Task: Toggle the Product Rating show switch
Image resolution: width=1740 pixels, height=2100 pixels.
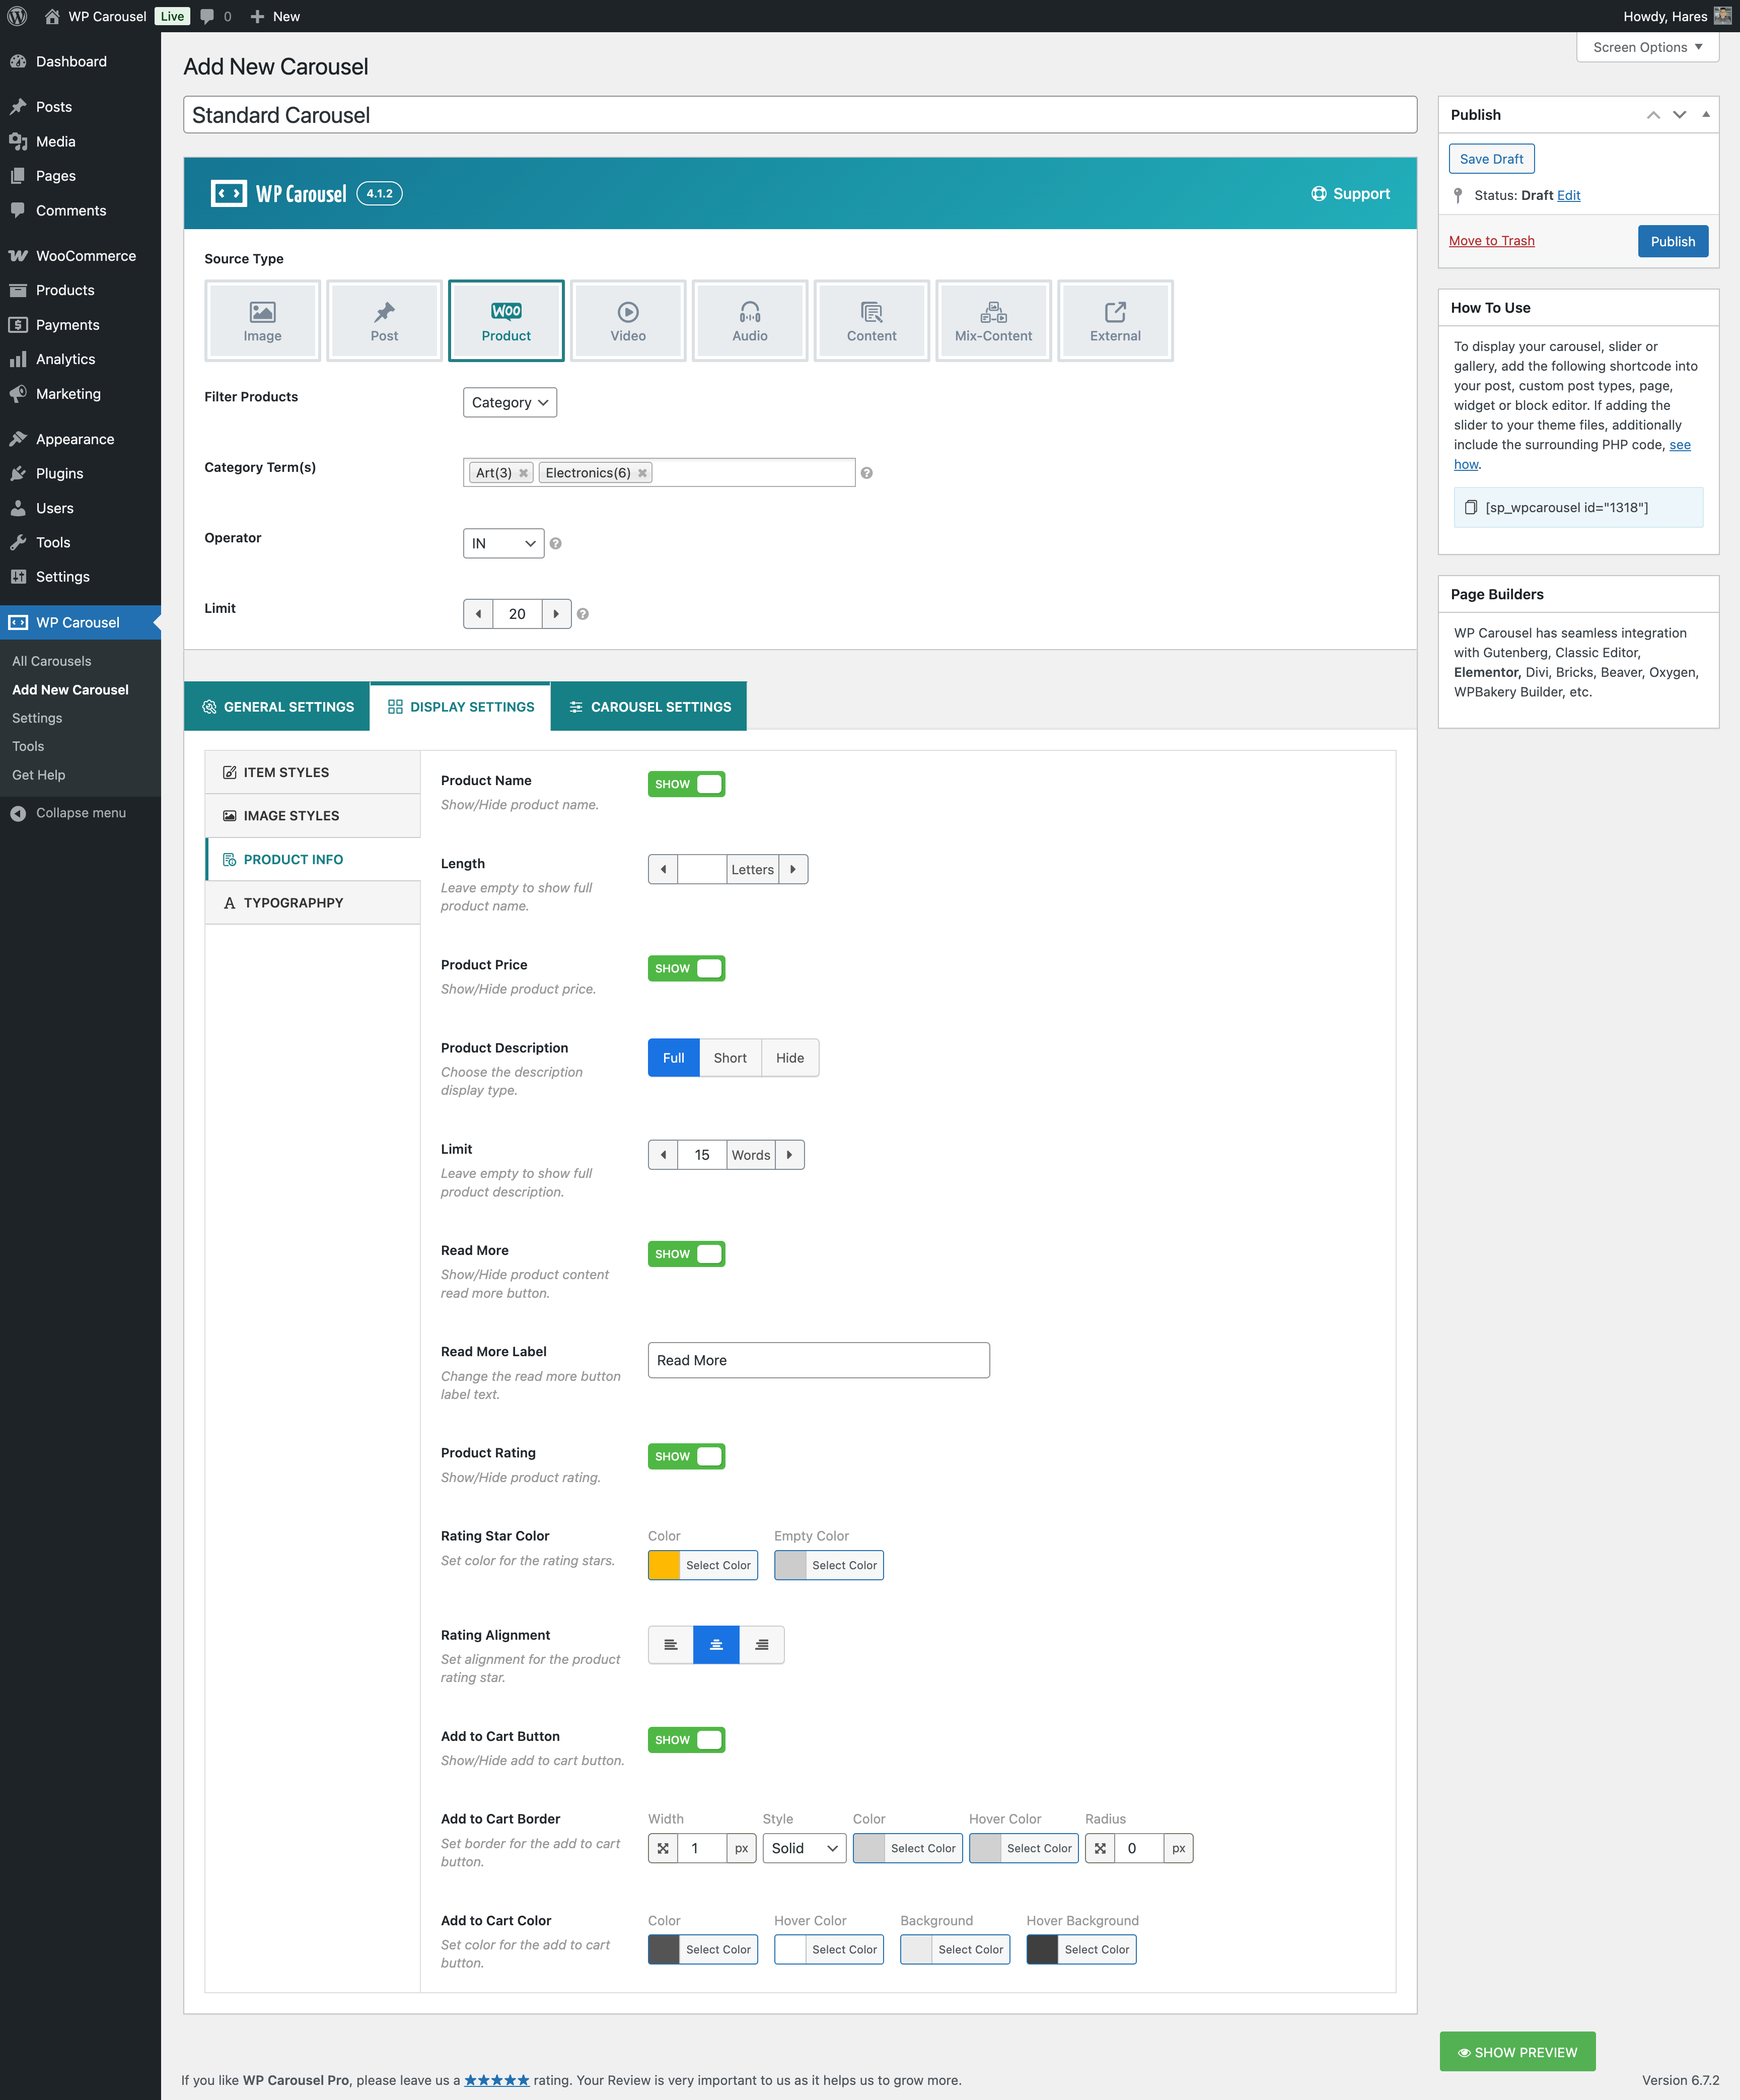Action: click(x=686, y=1456)
